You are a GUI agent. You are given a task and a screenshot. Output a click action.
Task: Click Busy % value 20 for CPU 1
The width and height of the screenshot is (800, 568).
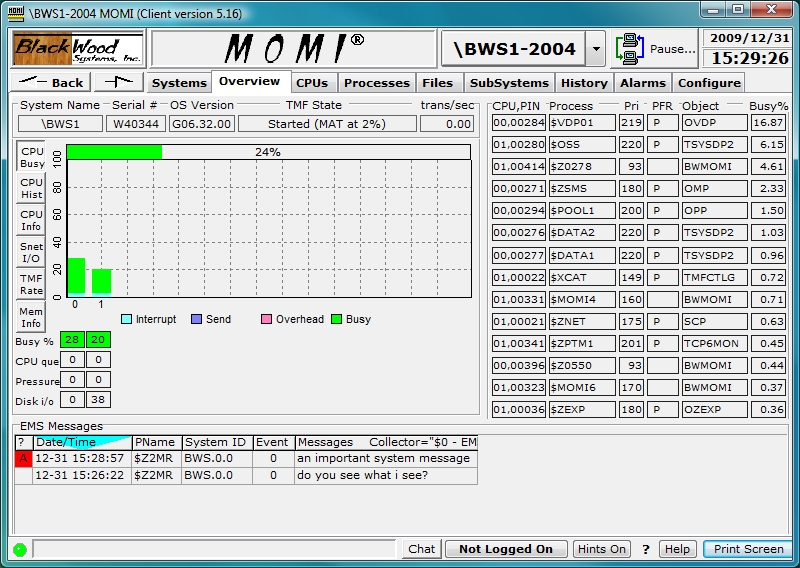(x=98, y=339)
